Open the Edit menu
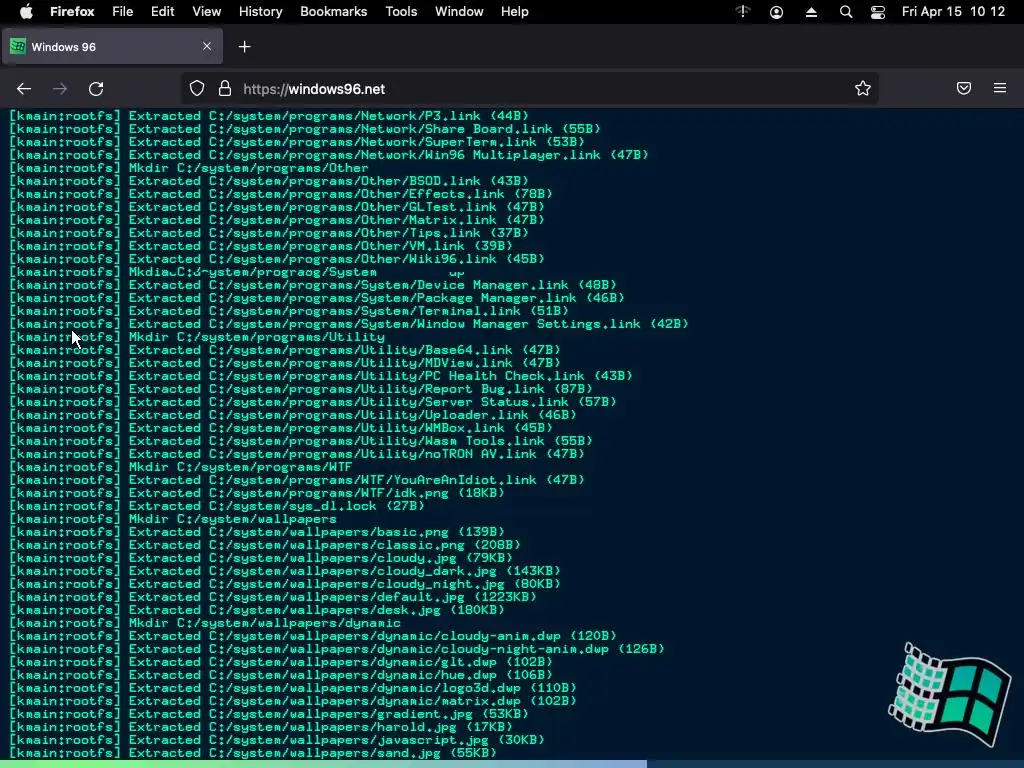The height and width of the screenshot is (768, 1024). coord(163,12)
